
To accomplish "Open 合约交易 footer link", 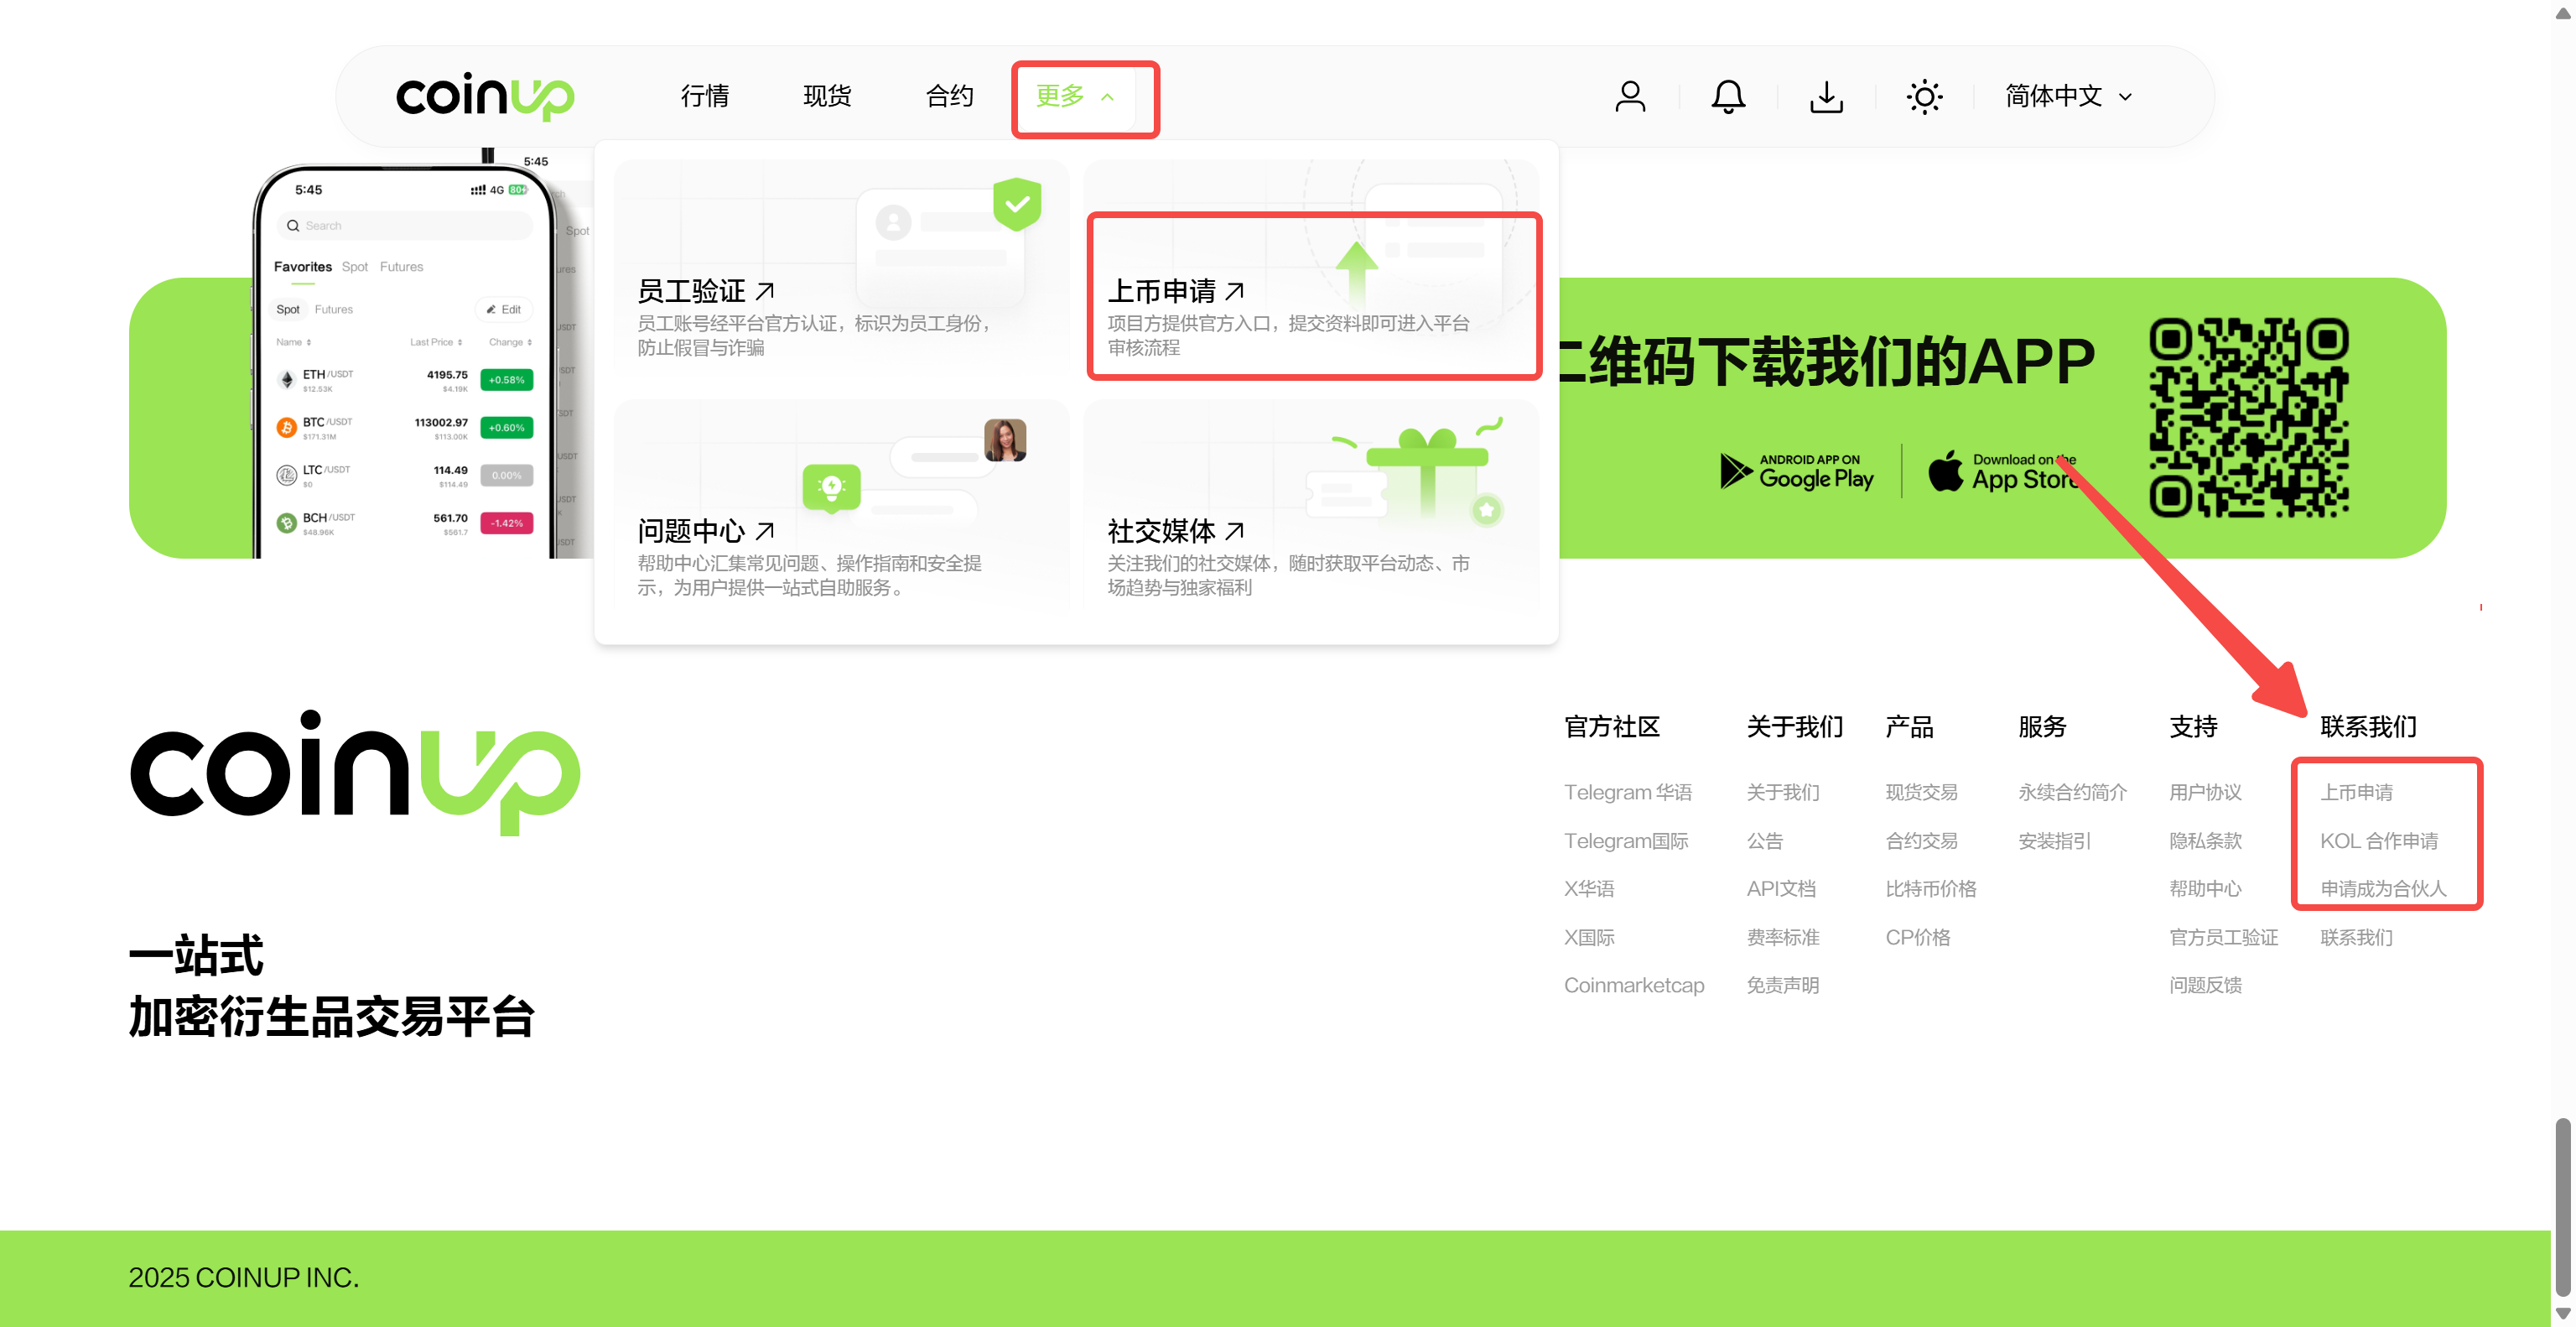I will [1921, 841].
